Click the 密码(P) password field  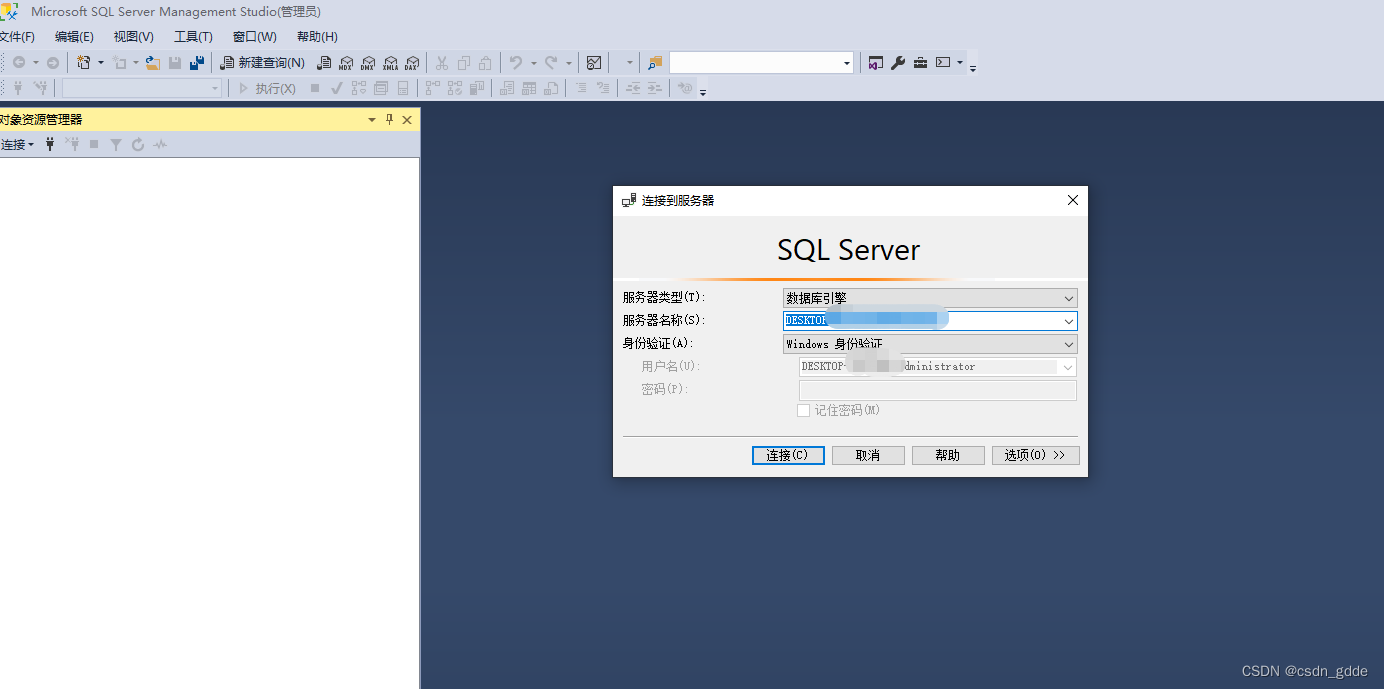938,390
